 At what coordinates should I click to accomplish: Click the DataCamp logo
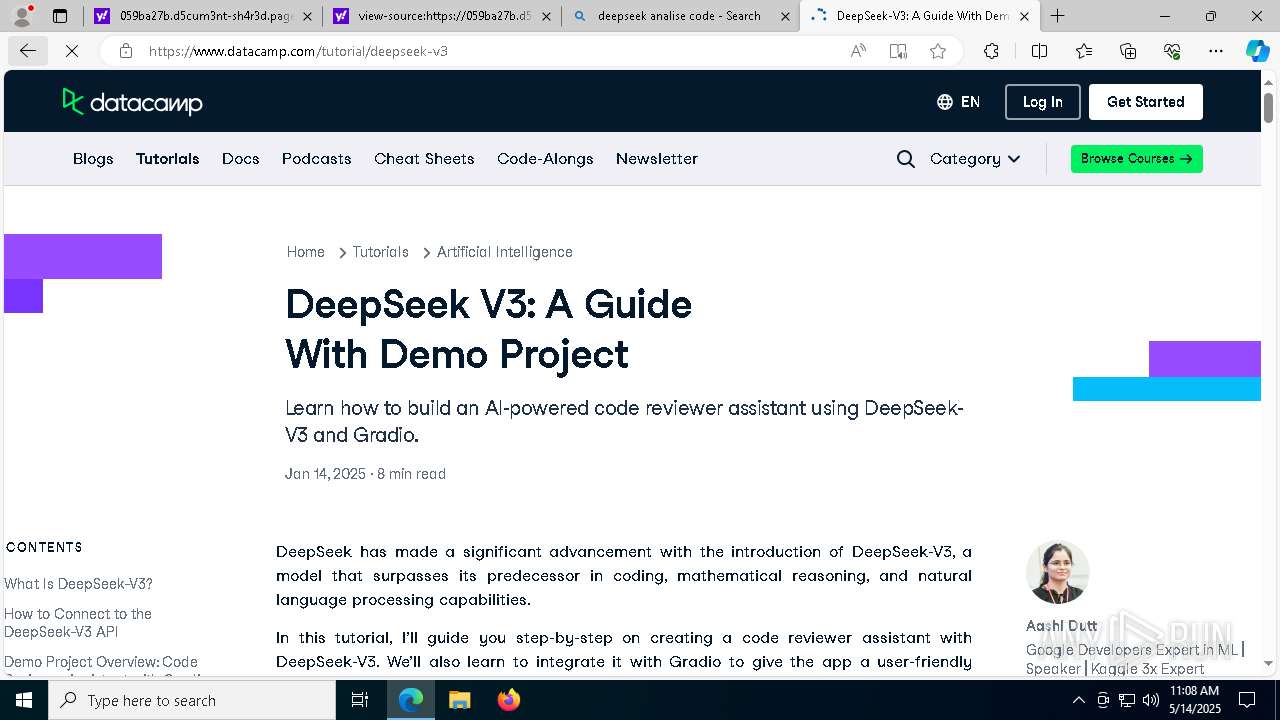132,102
